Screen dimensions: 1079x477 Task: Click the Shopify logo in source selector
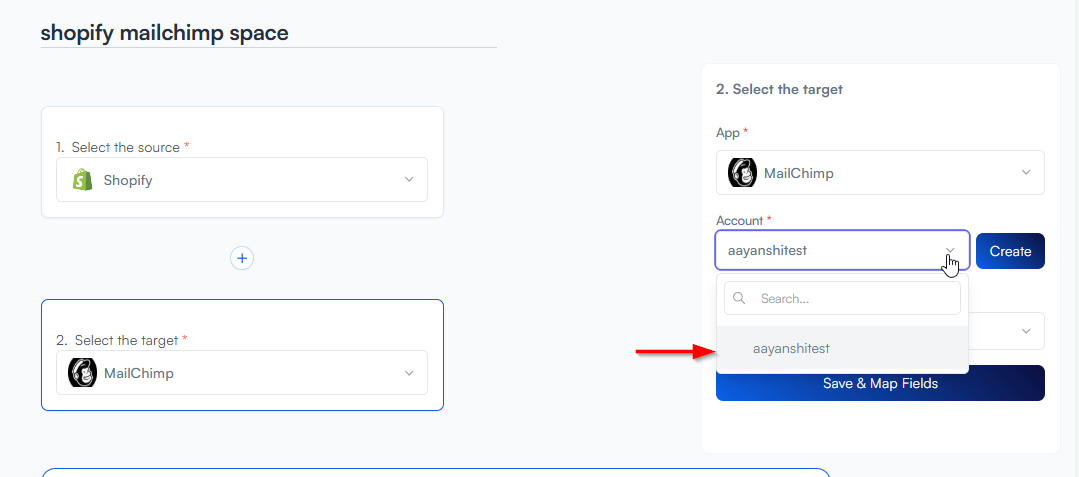tap(82, 180)
